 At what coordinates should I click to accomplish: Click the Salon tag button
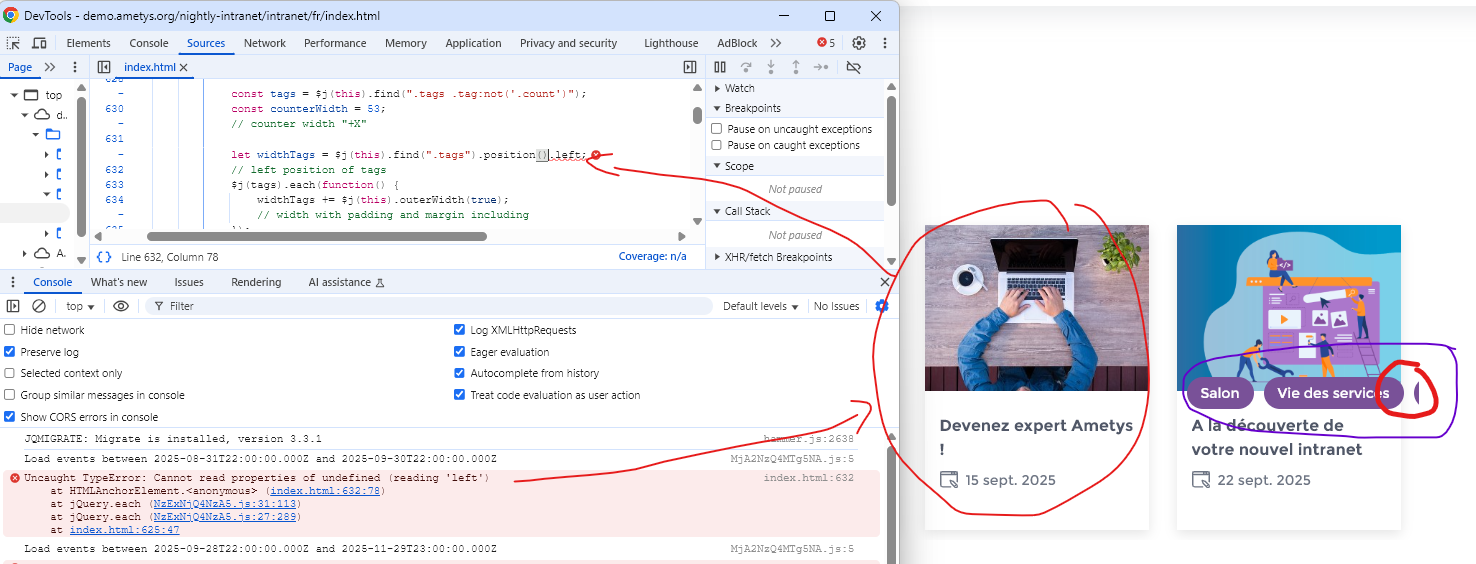pyautogui.click(x=1219, y=393)
